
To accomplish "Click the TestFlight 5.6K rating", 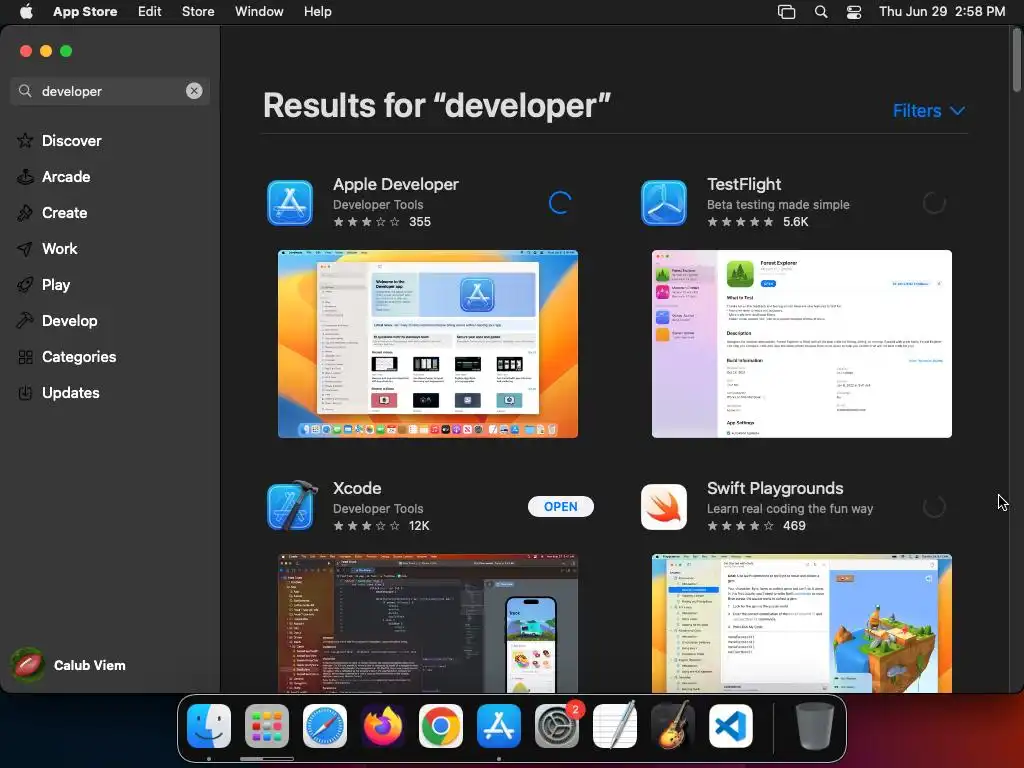I will 758,221.
